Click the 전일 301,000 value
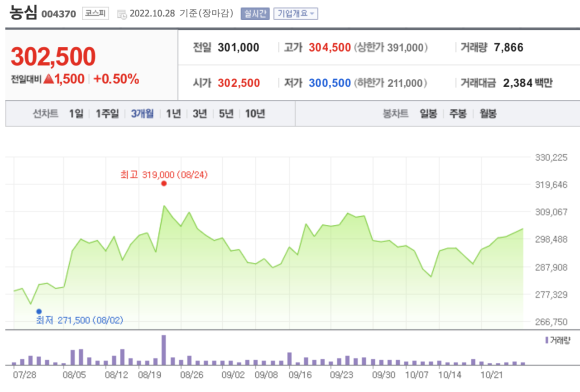The image size is (580, 392). (x=239, y=47)
